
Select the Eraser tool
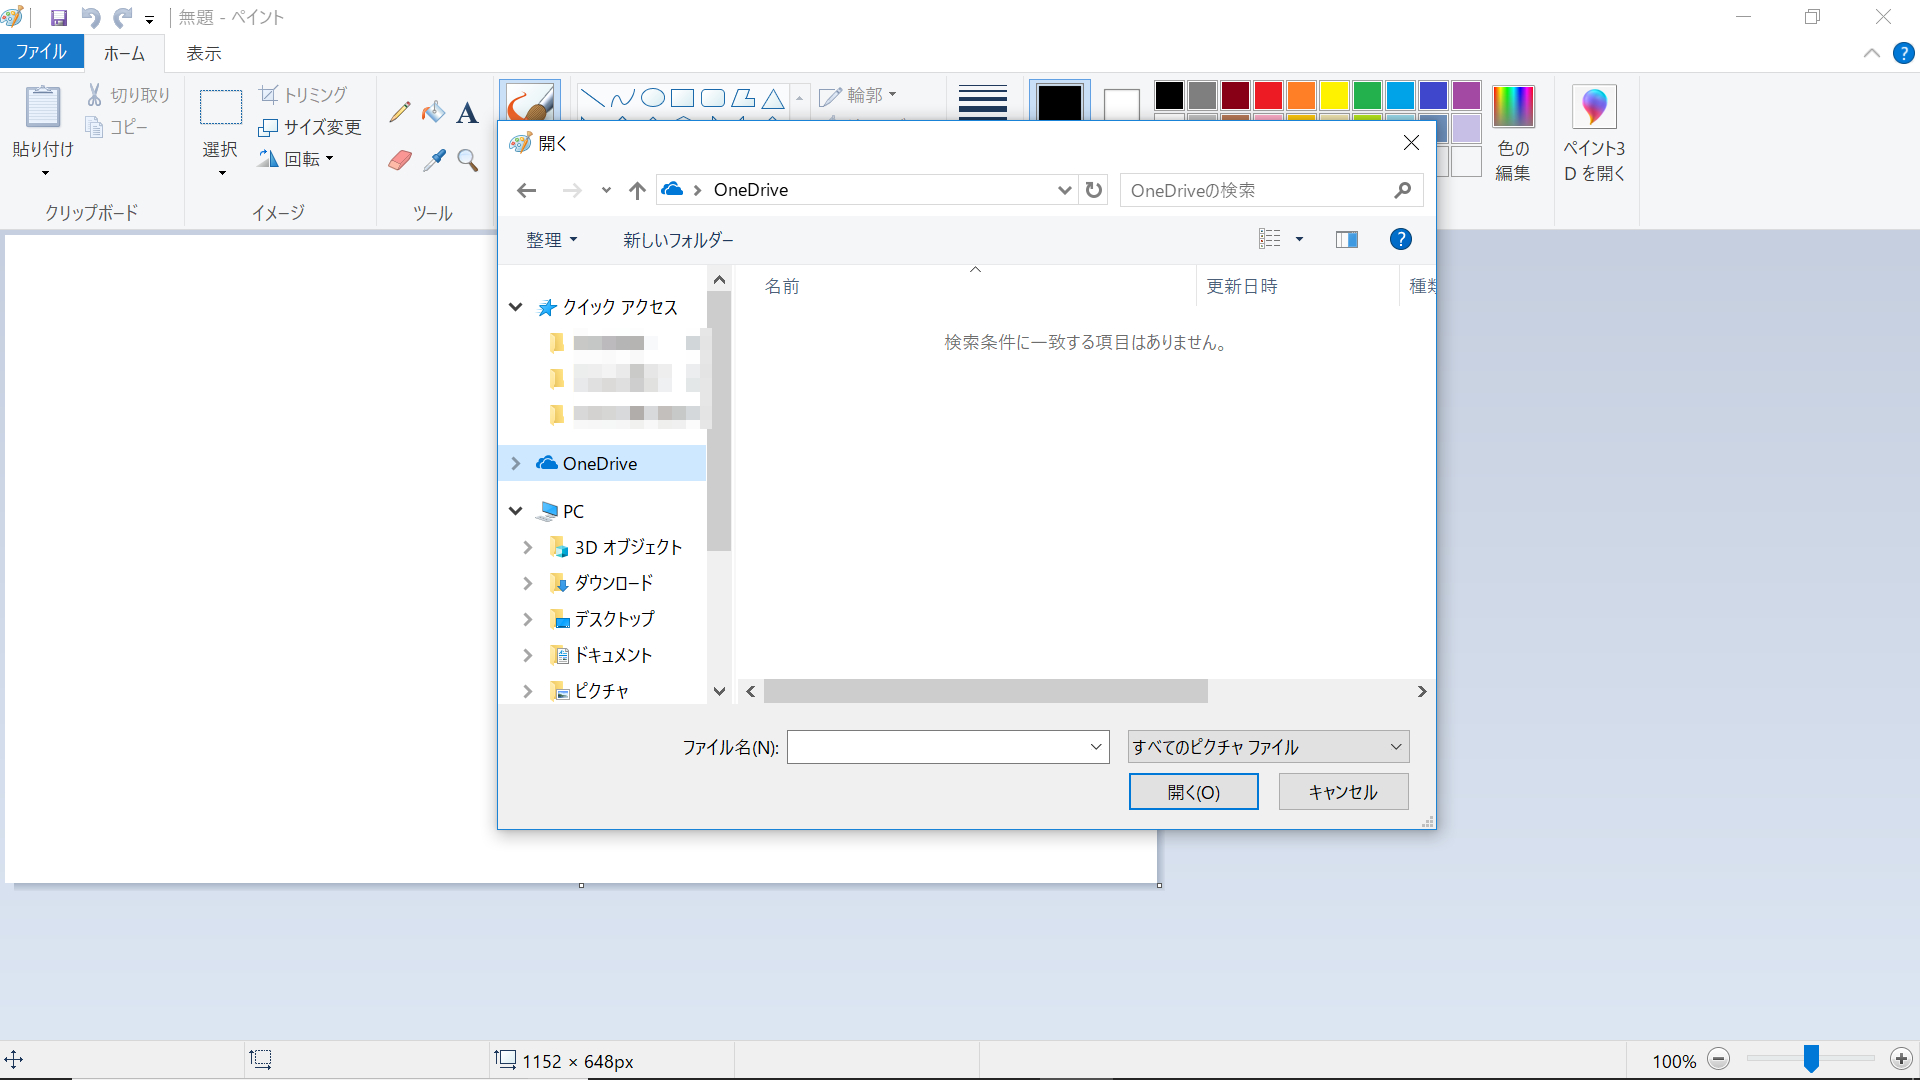[400, 160]
